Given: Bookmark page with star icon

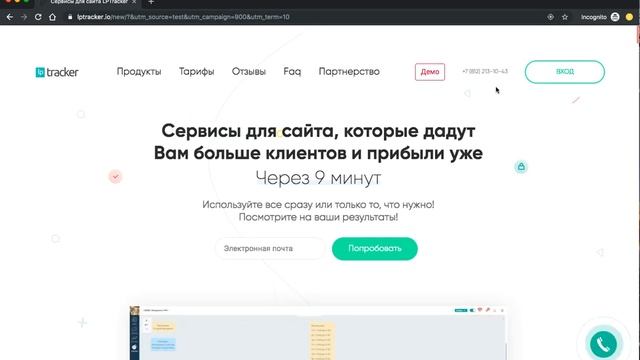Looking at the screenshot, I should coord(565,17).
